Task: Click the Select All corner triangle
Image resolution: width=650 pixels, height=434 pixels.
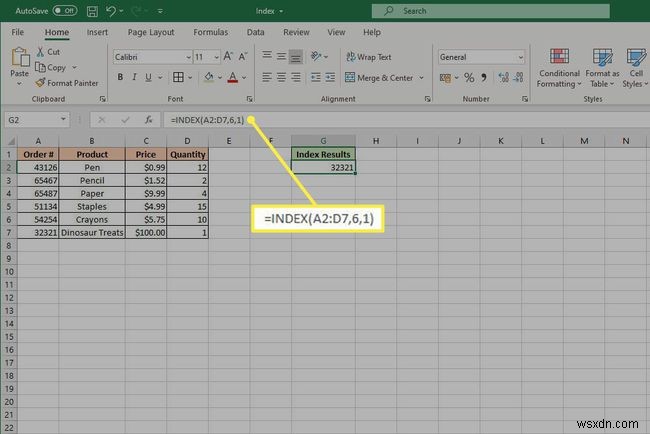Action: (x=11, y=141)
